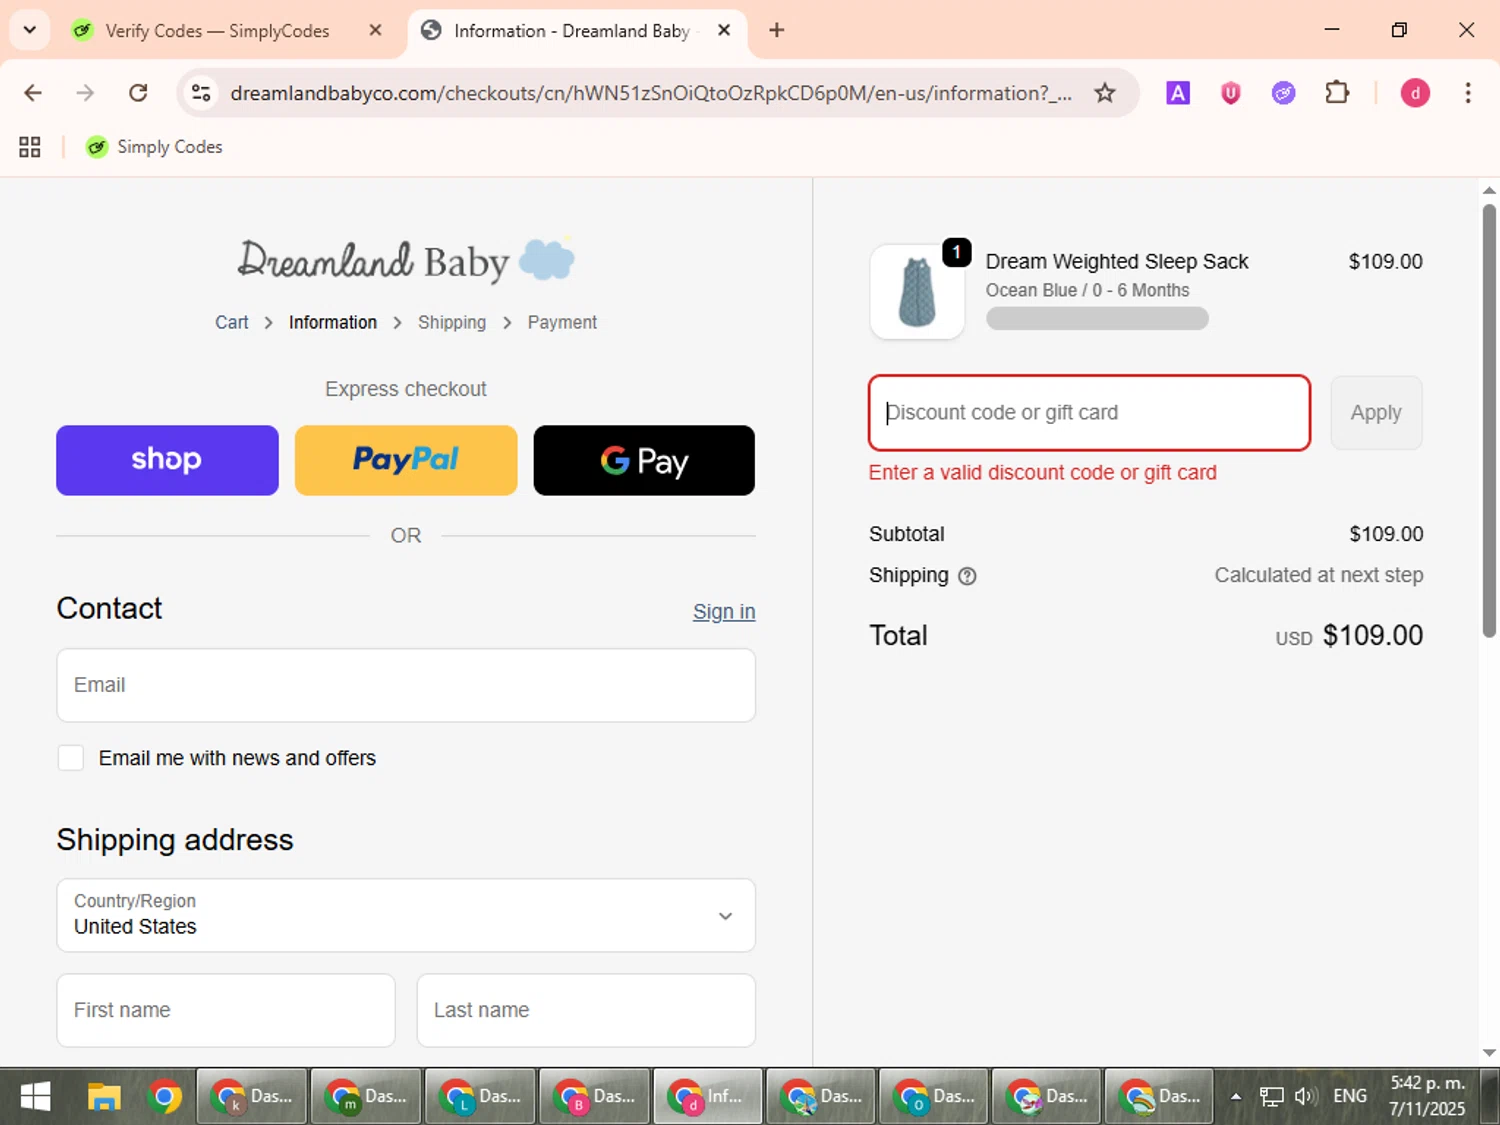This screenshot has height=1125, width=1500.
Task: Close the Verify Codes tab
Action: coord(375,30)
